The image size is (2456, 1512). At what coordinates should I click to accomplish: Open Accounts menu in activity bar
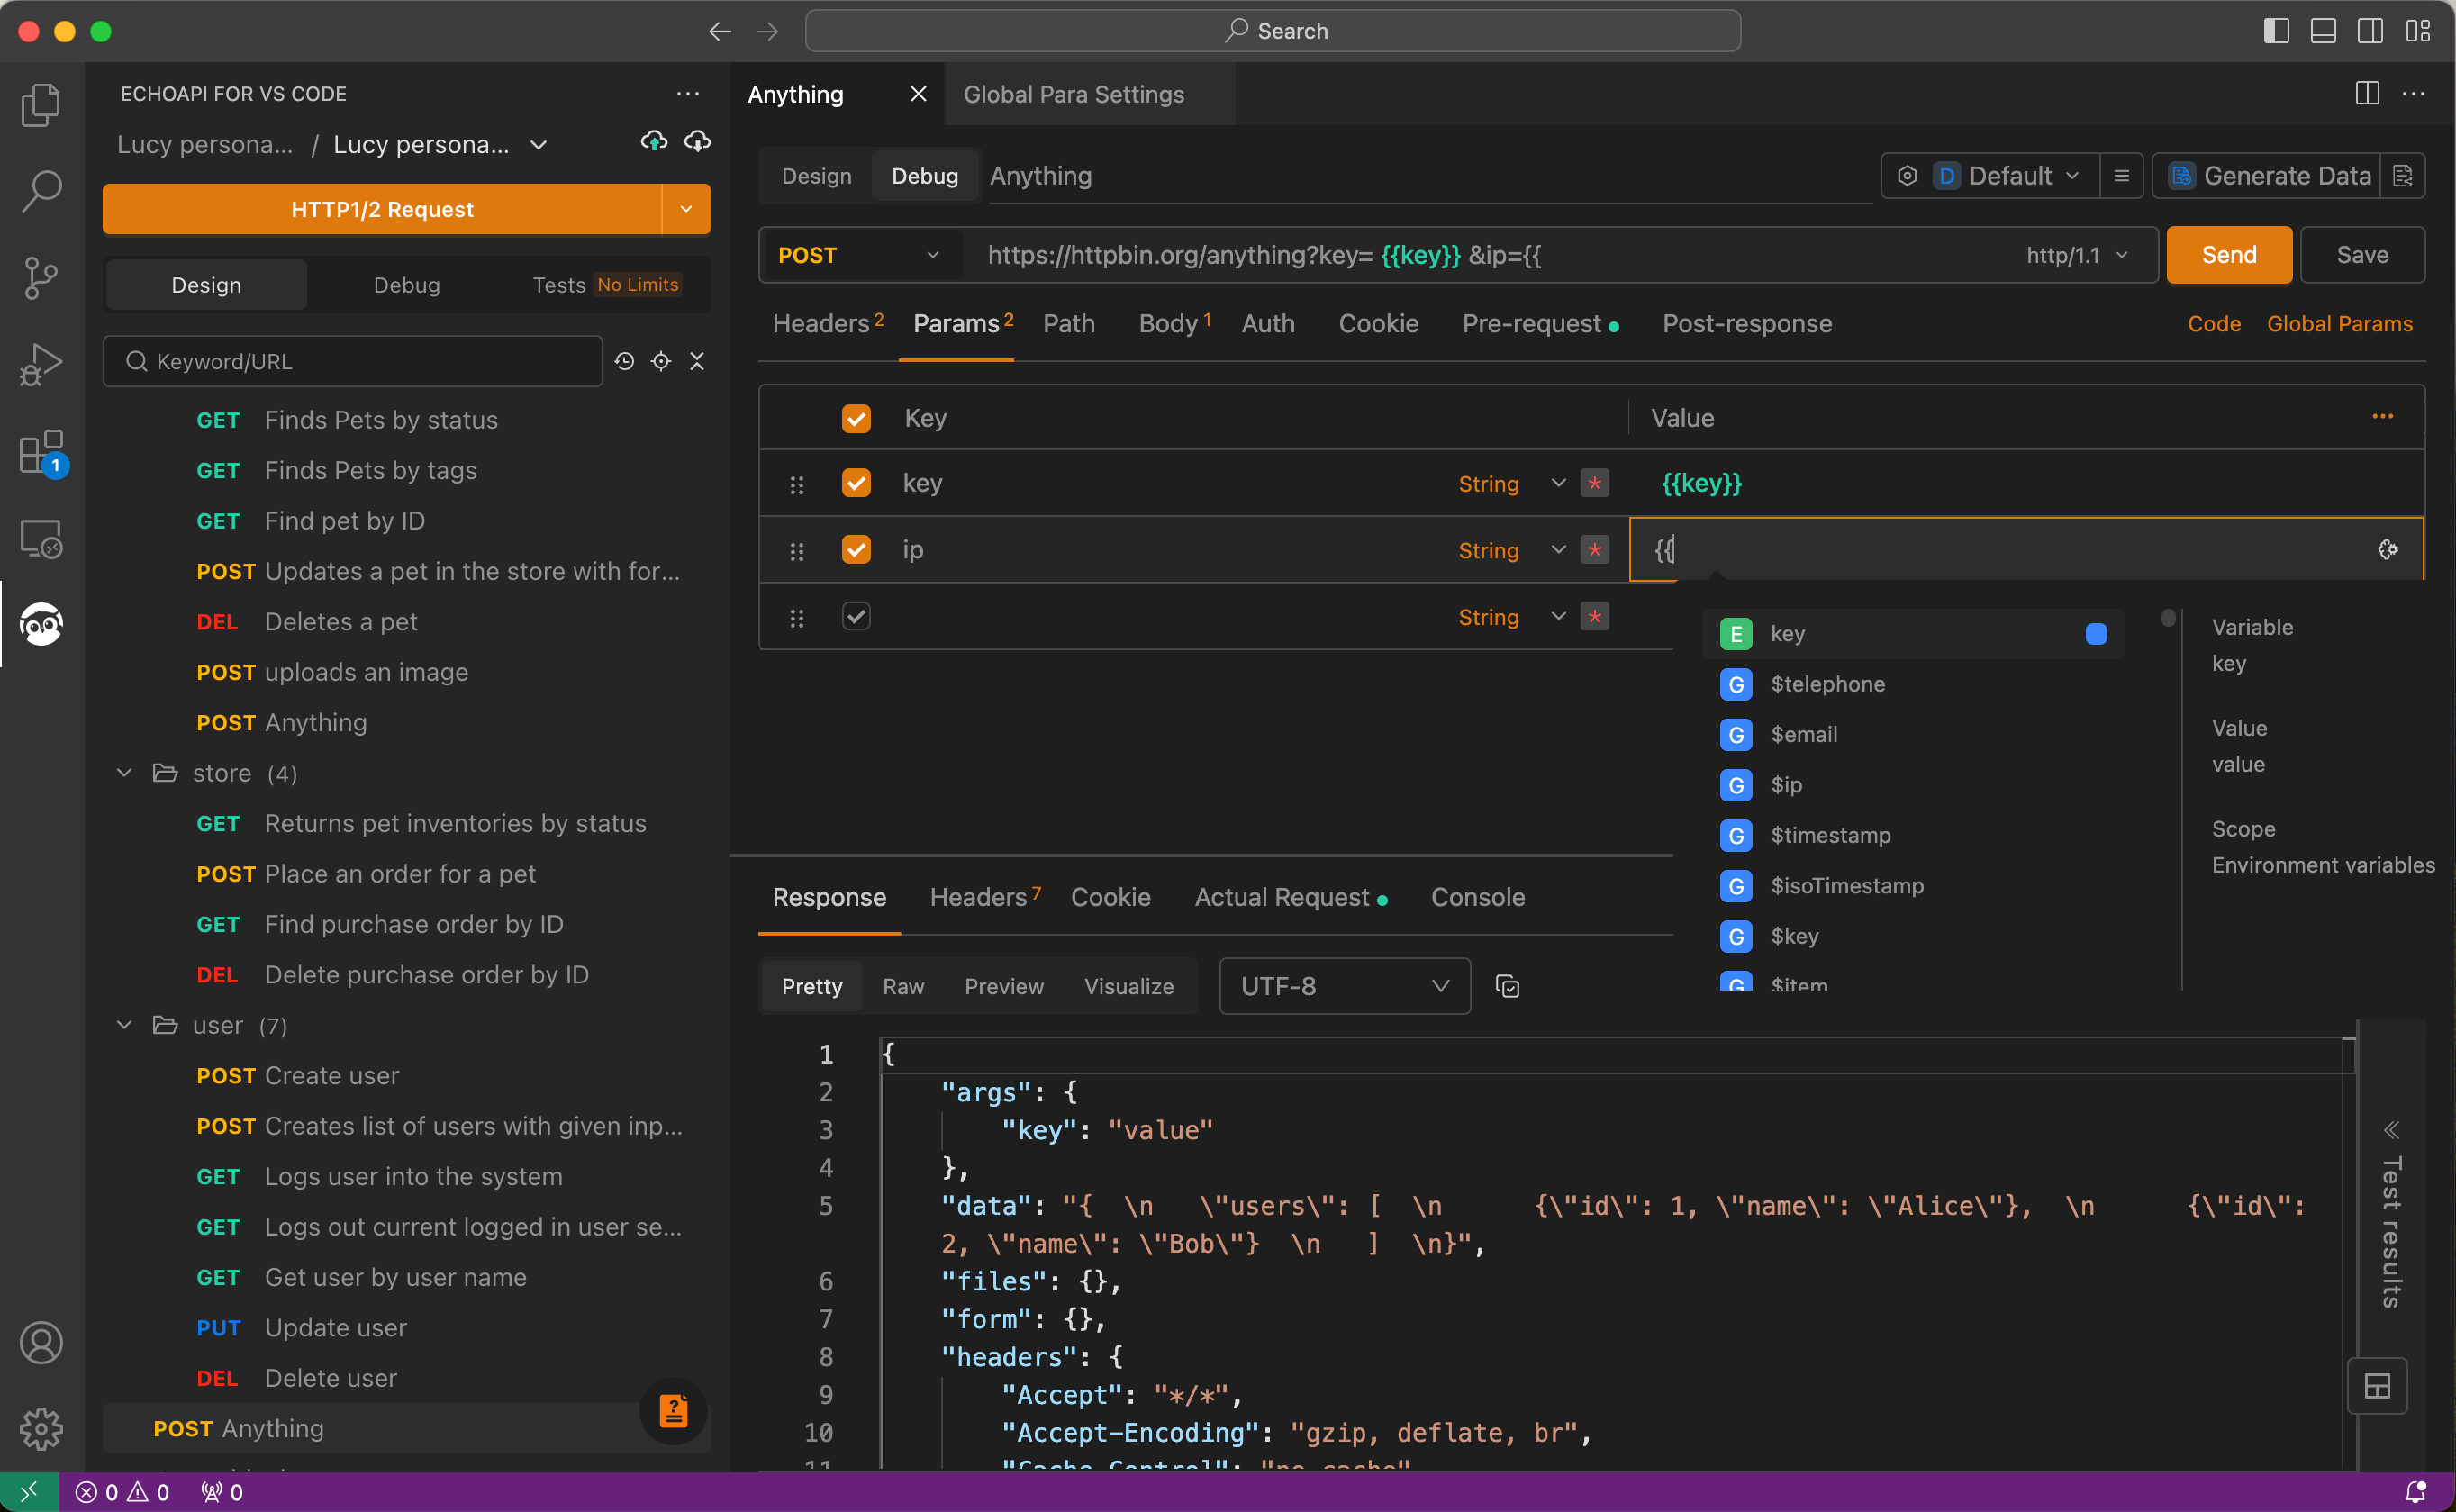pyautogui.click(x=41, y=1342)
